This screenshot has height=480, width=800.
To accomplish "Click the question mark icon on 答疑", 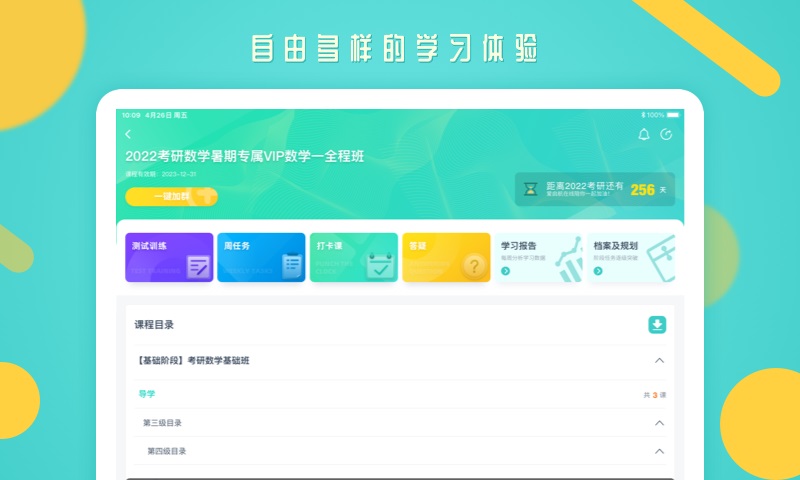I will [x=475, y=266].
